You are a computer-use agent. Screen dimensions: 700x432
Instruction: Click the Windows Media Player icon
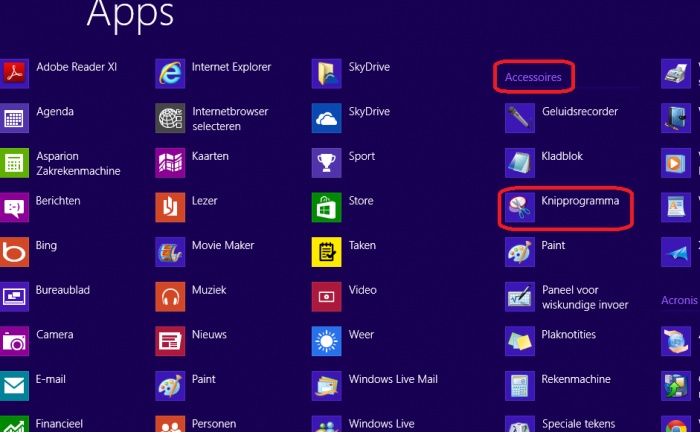[675, 162]
